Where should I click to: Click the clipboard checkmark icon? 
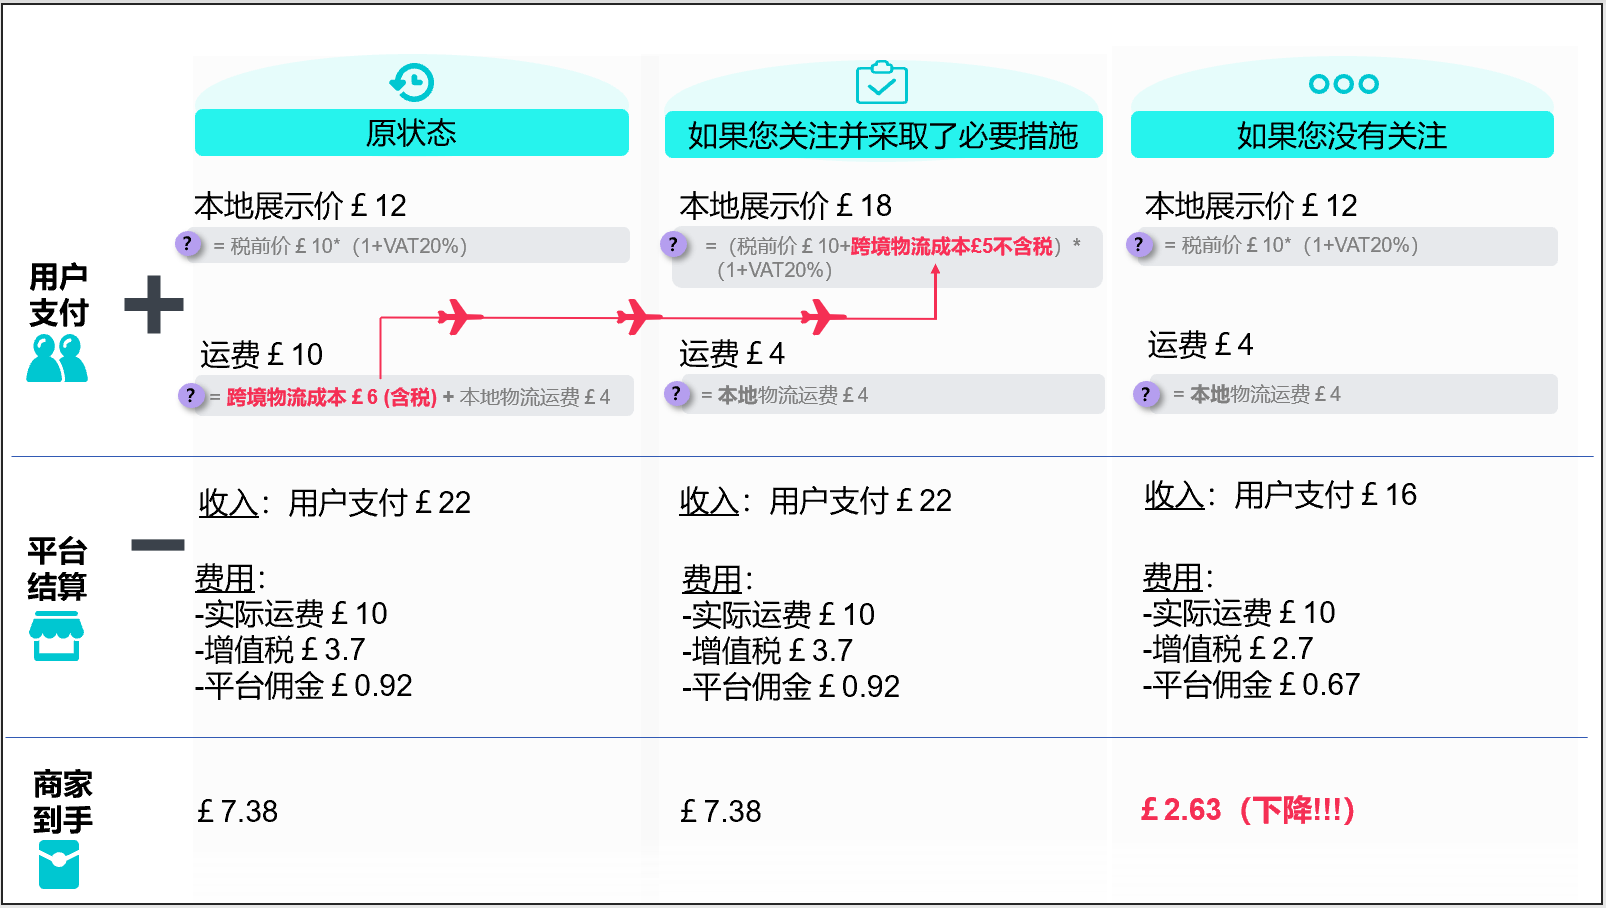pyautogui.click(x=881, y=83)
